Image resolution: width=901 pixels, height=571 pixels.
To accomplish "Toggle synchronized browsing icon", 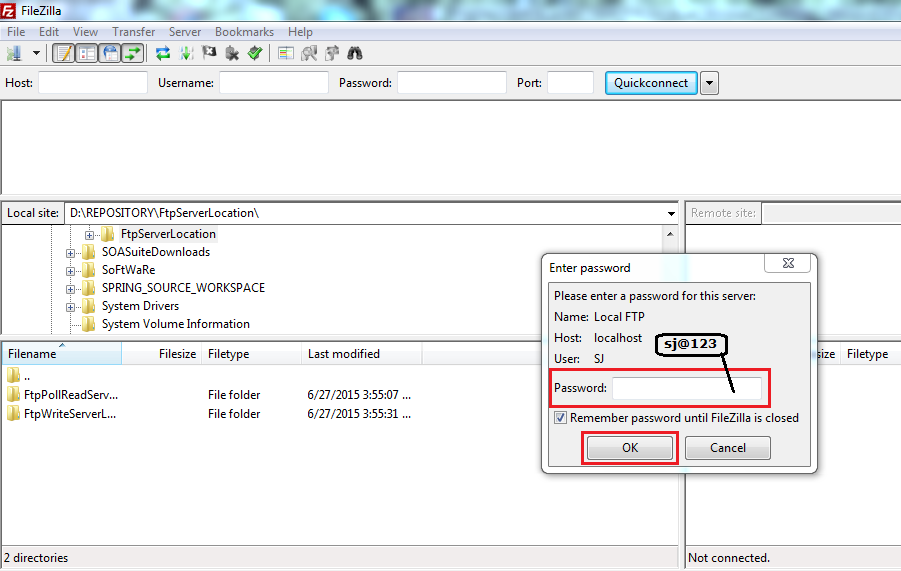I will coord(332,53).
